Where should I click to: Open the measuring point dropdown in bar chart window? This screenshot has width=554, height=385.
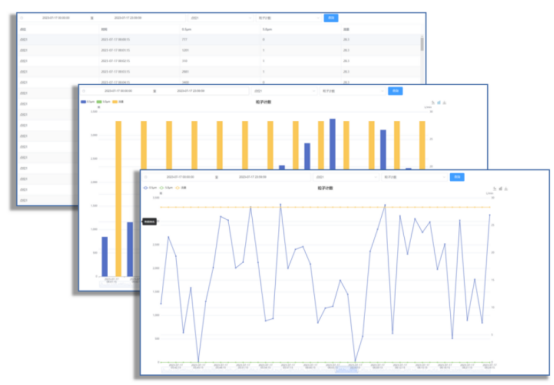284,91
